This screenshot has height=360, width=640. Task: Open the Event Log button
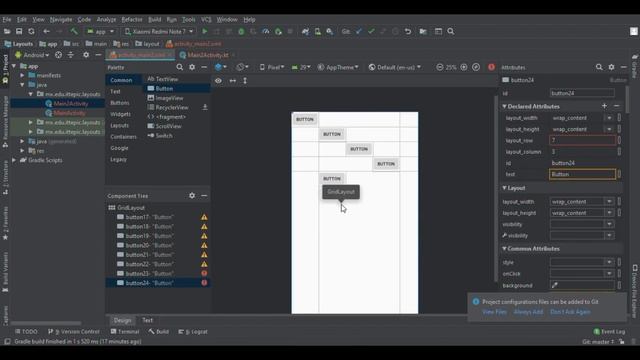tap(609, 332)
